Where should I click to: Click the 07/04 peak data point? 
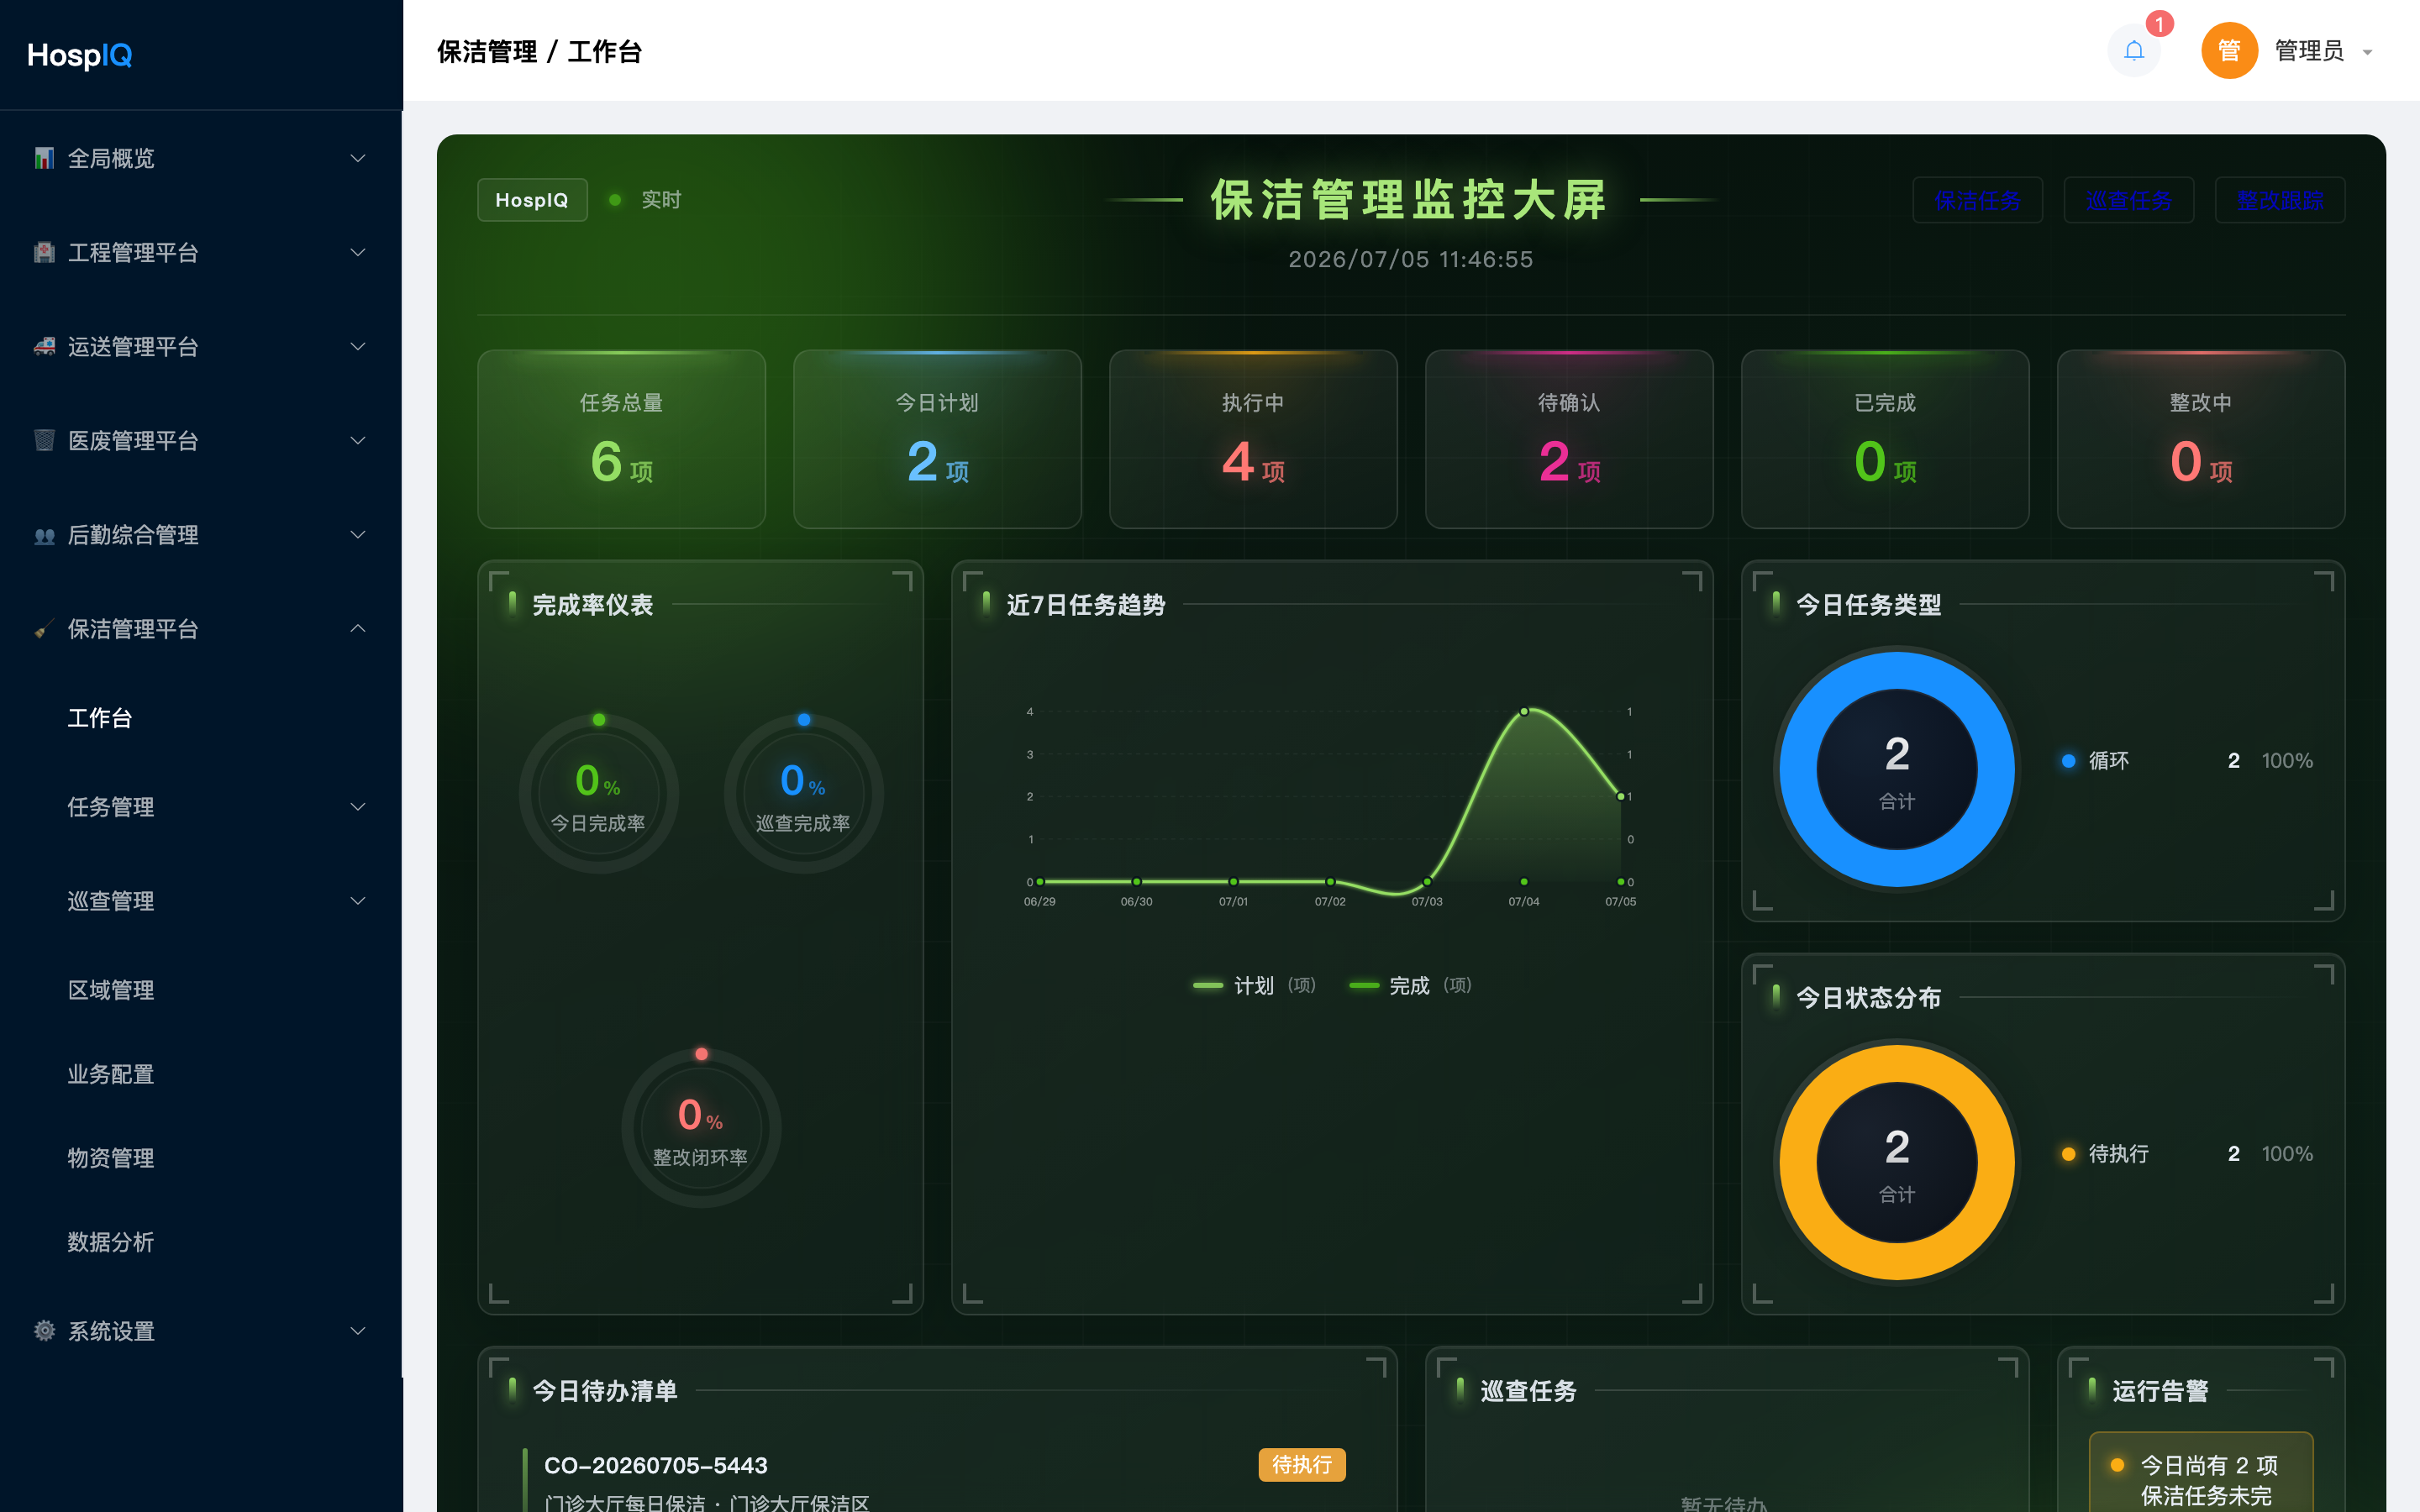tap(1524, 712)
